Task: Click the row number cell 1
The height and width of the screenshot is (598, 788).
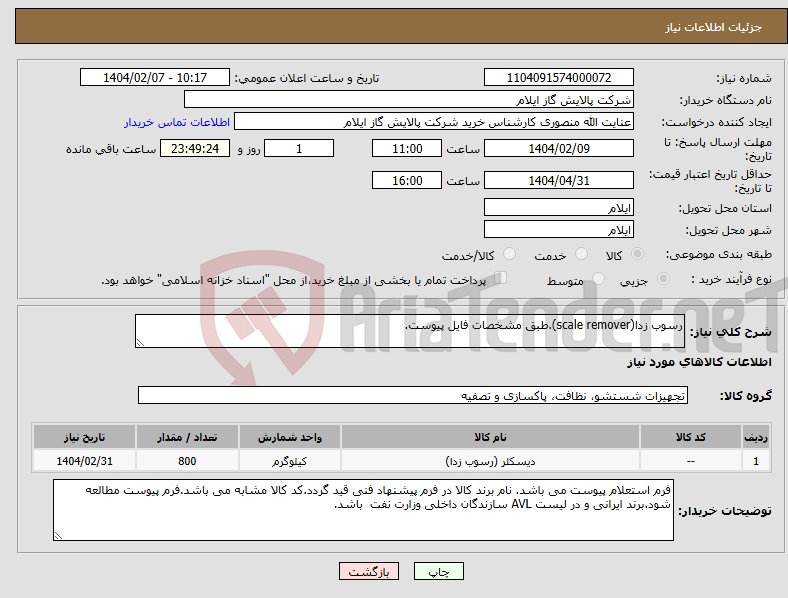Action: click(x=756, y=461)
